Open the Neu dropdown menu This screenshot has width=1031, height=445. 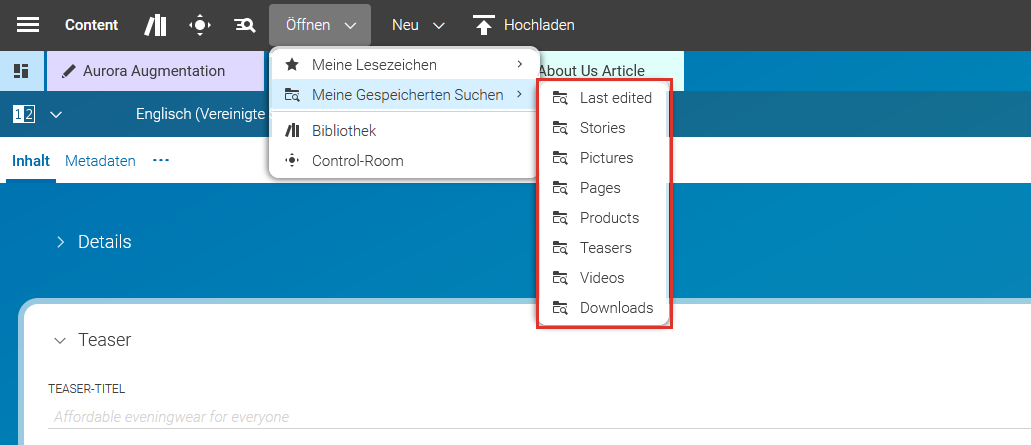tap(418, 25)
